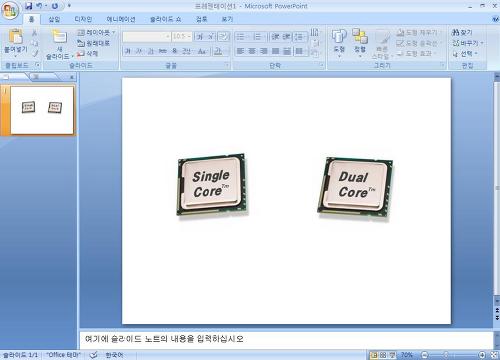This screenshot has width=500, height=360.
Task: Click the Find binoculars icon
Action: pos(455,32)
